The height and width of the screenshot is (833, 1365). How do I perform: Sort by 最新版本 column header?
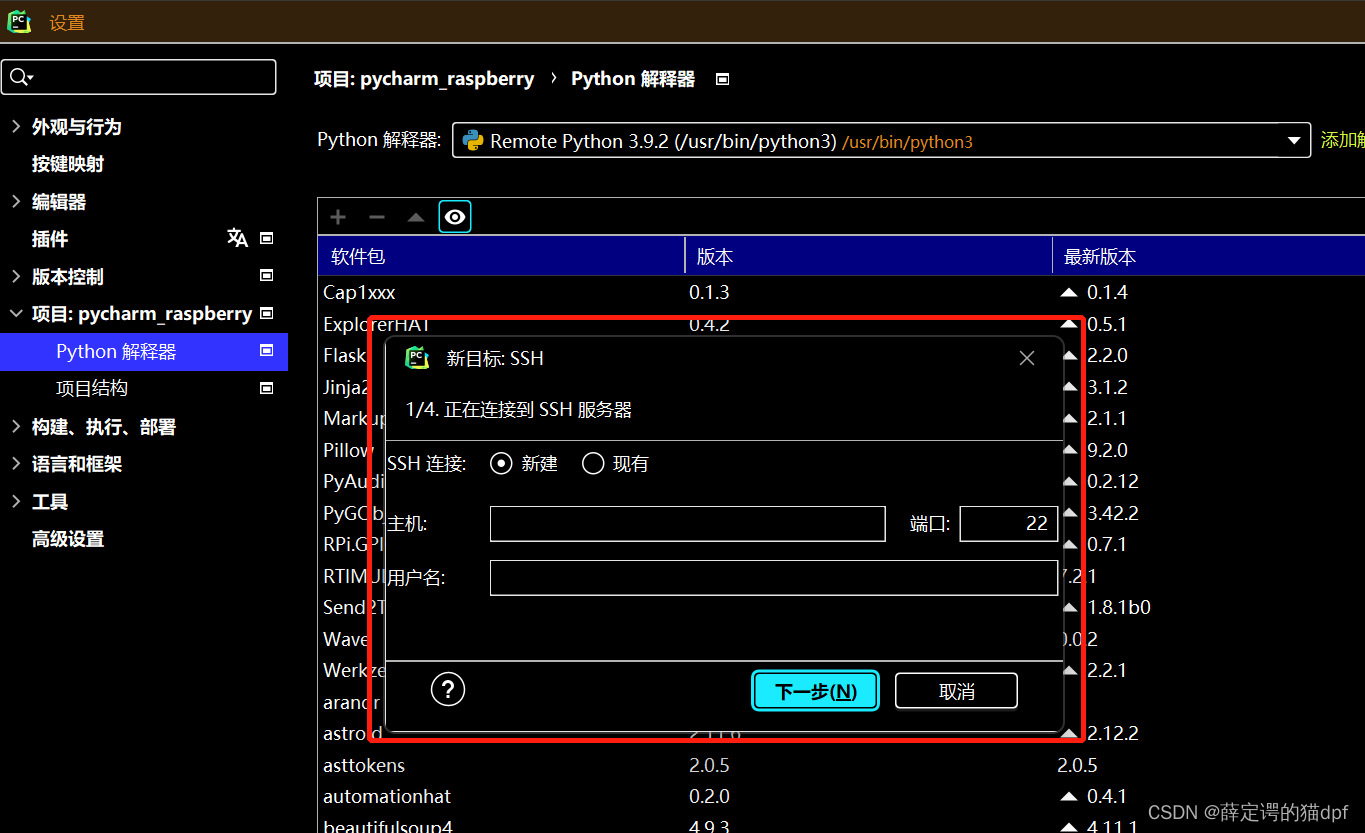pyautogui.click(x=1209, y=256)
